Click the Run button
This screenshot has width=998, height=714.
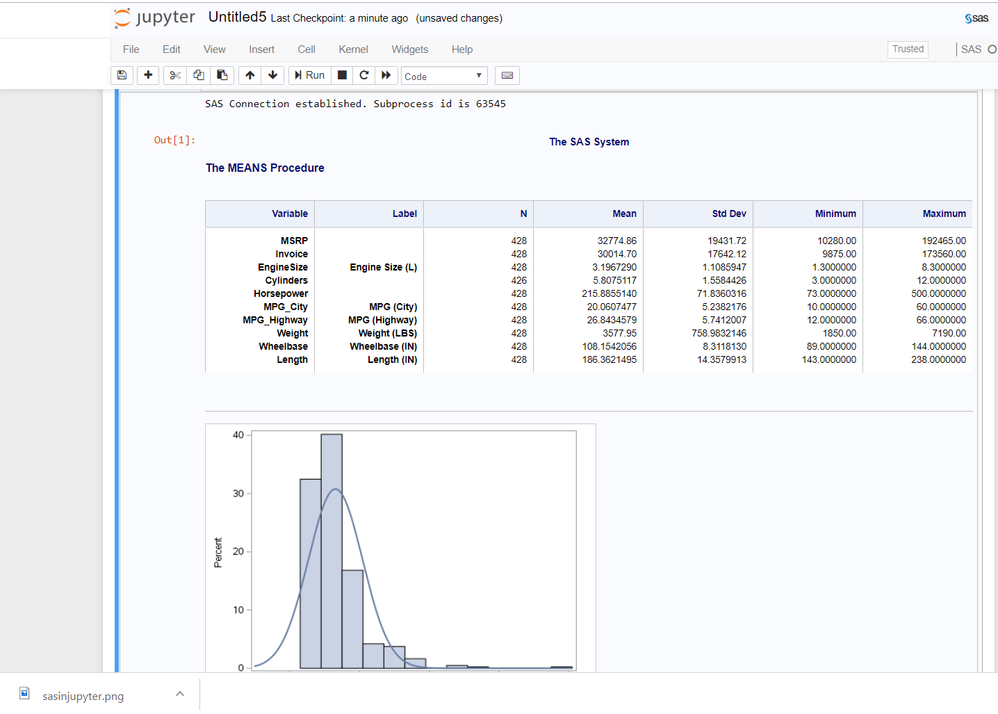309,76
